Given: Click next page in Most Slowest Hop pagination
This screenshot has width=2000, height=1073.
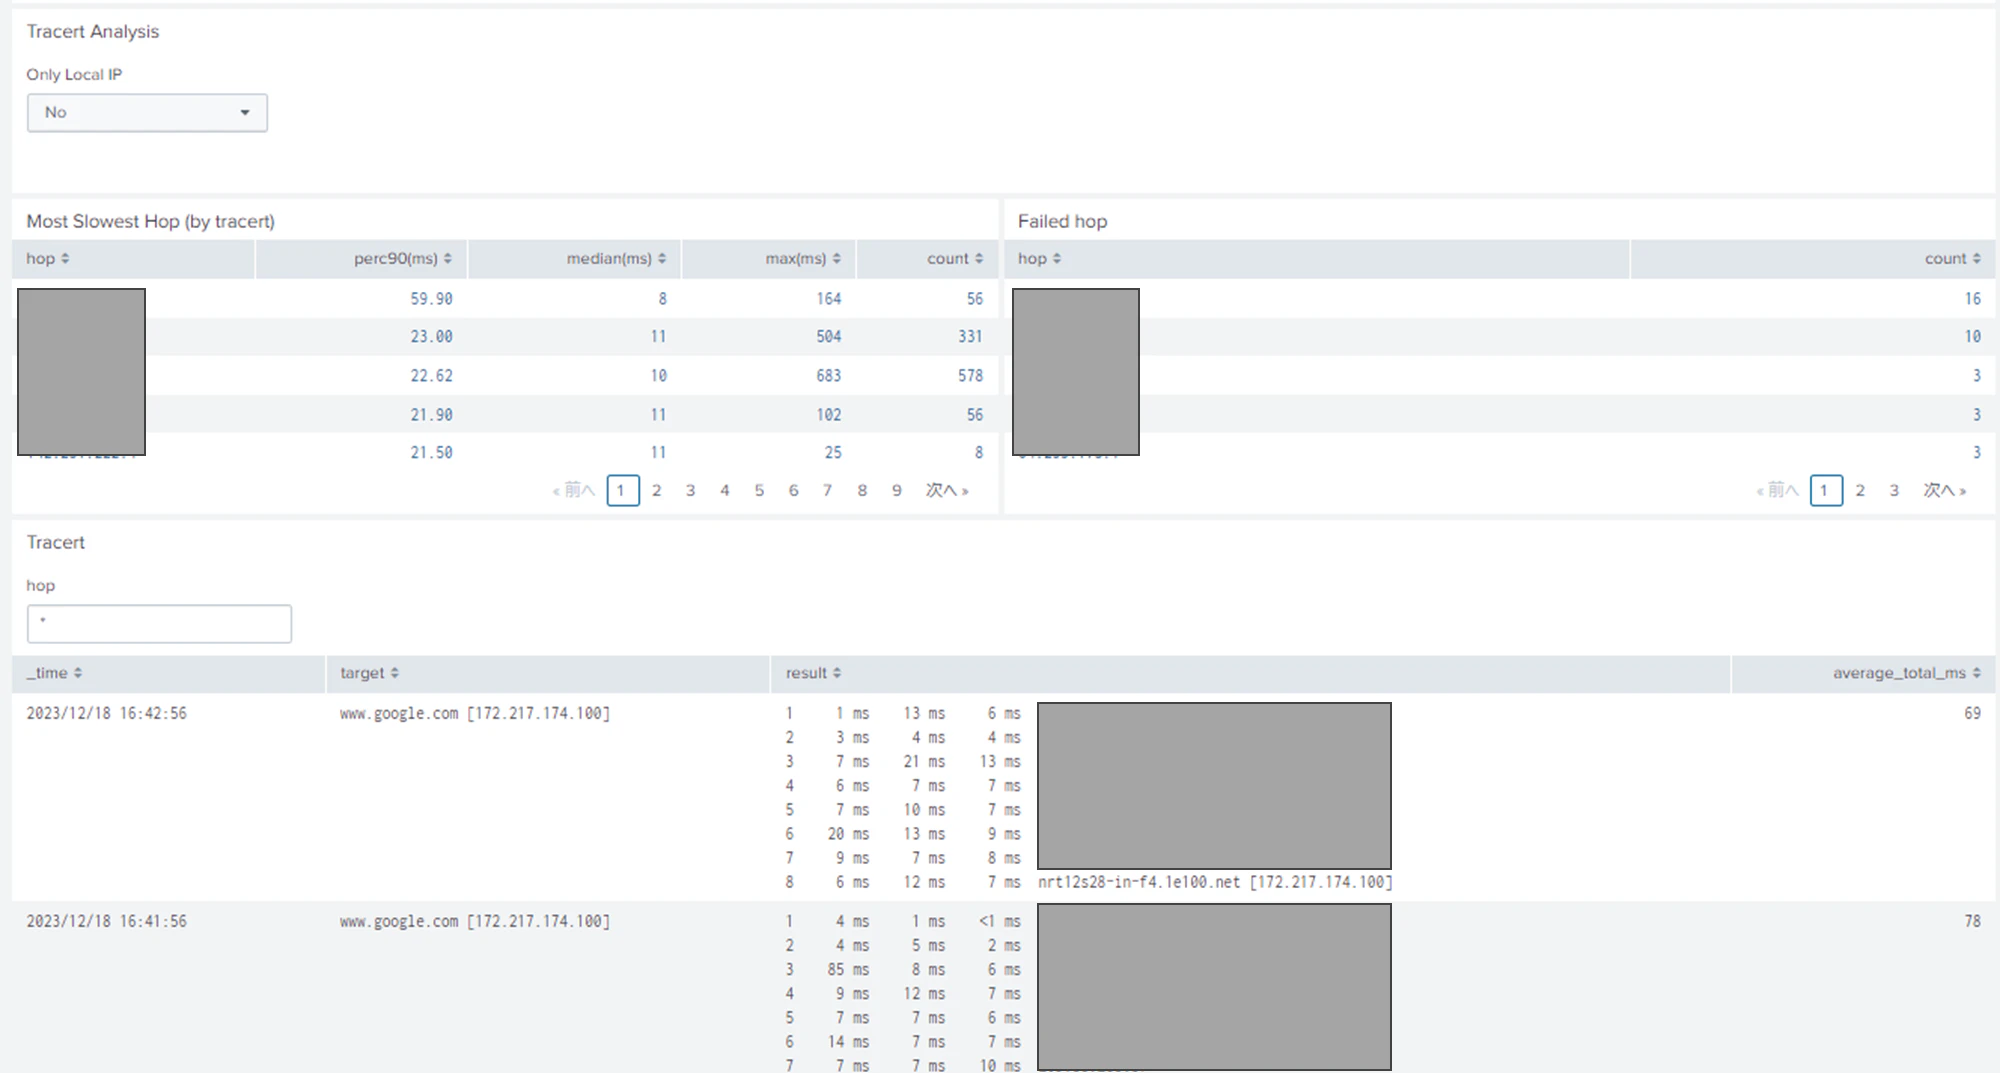Looking at the screenshot, I should (x=947, y=490).
